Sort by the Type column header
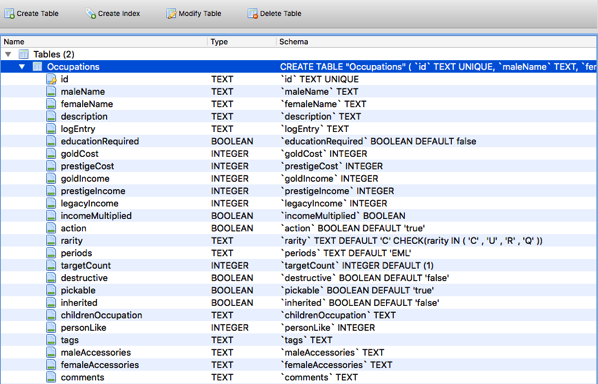This screenshot has height=384, width=598. point(242,42)
